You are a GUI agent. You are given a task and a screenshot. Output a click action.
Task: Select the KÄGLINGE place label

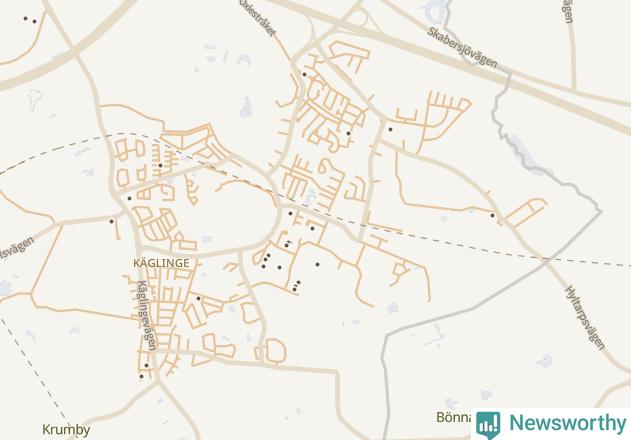161,263
